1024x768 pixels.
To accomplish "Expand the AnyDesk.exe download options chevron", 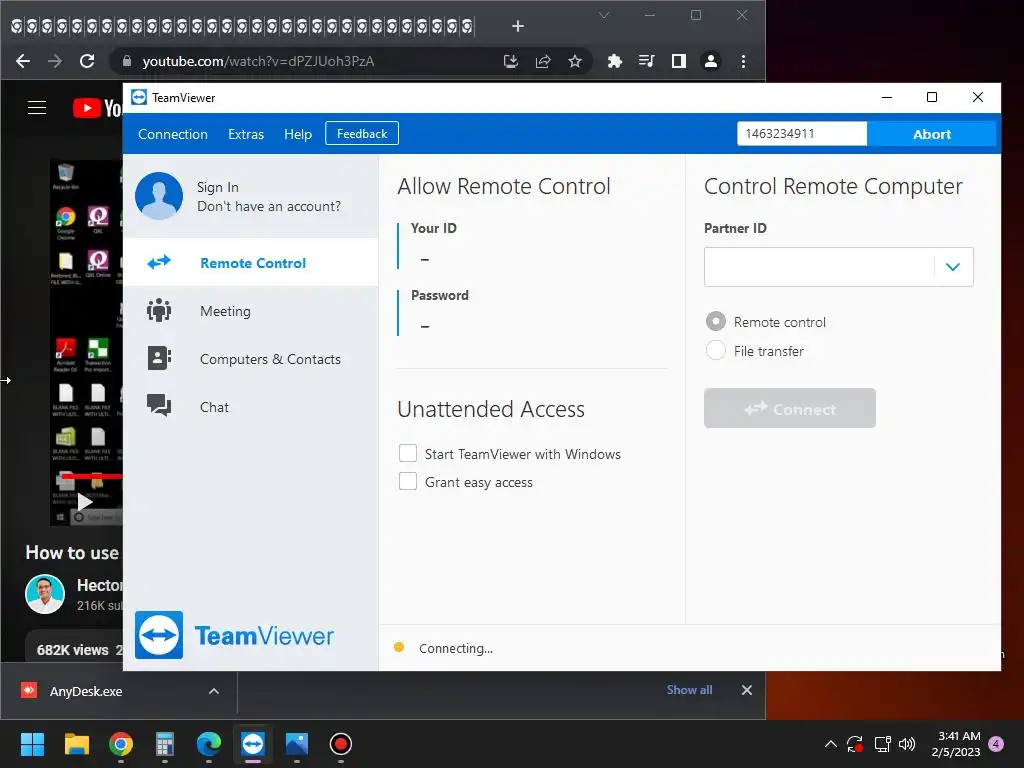I will pyautogui.click(x=214, y=691).
